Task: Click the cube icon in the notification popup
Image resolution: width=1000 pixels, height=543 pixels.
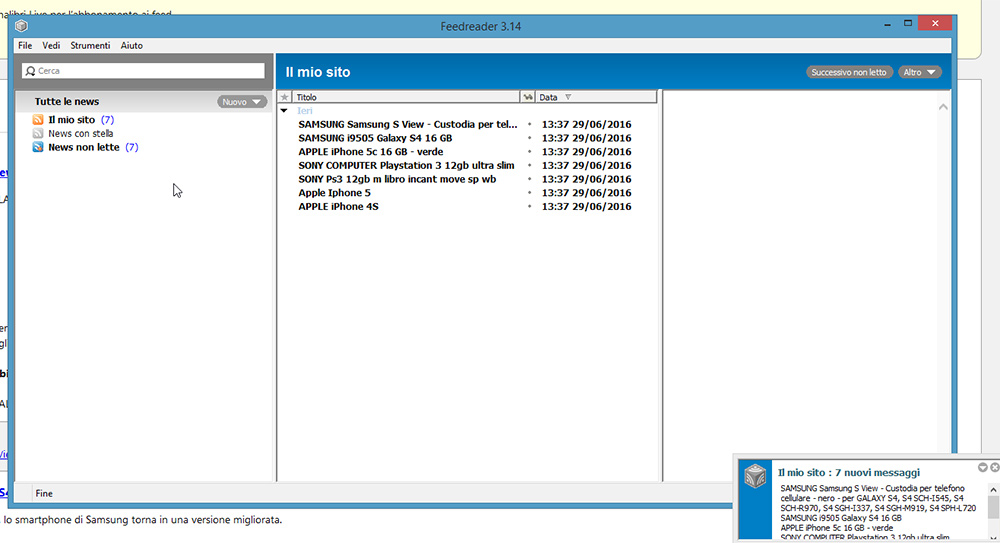Action: click(x=755, y=476)
